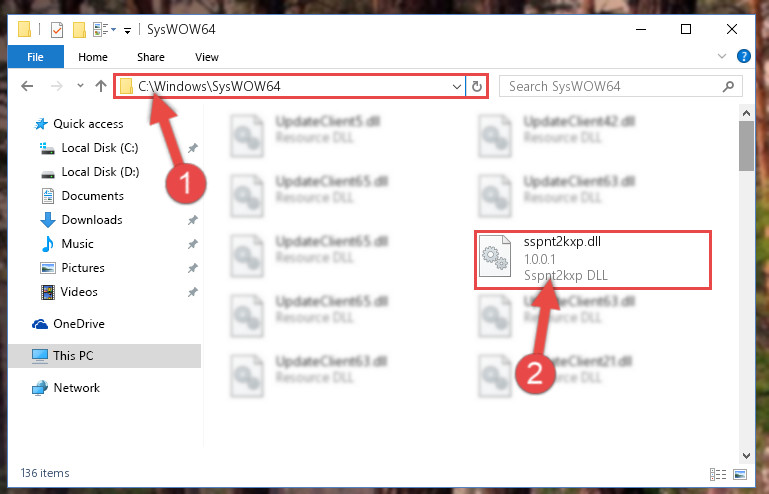Open the recent locations dropdown arrow
The image size is (769, 494).
80,86
